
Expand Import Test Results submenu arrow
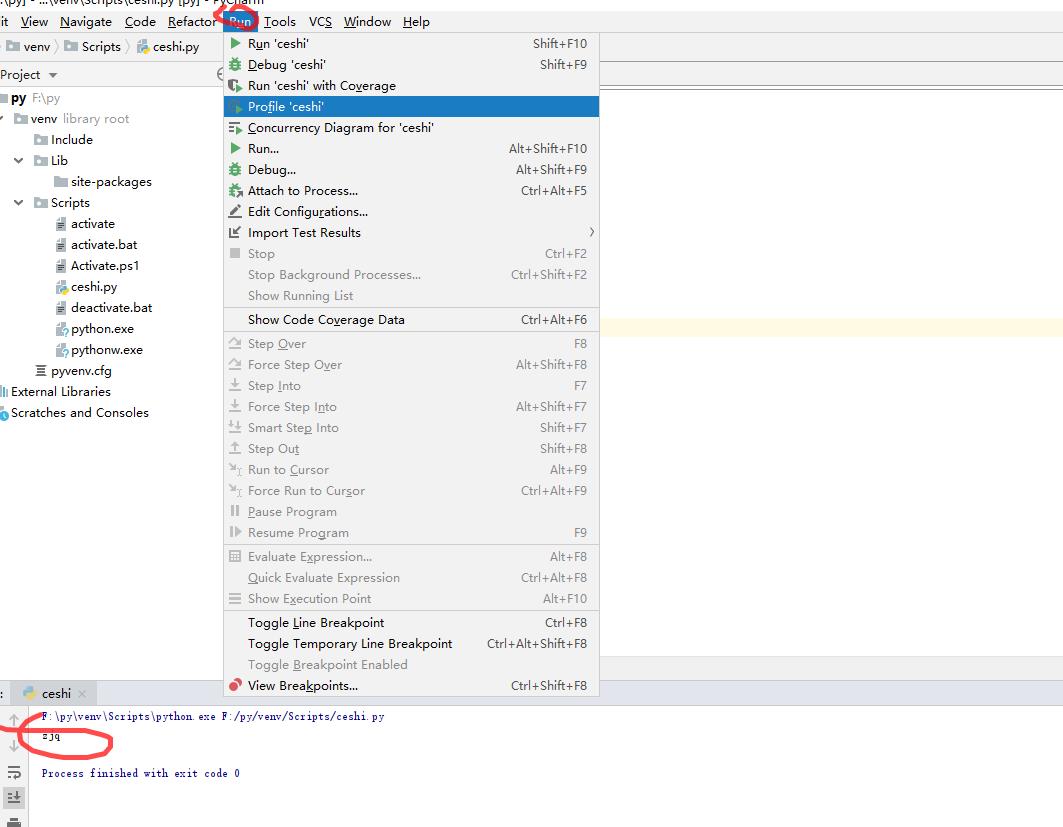pos(592,233)
